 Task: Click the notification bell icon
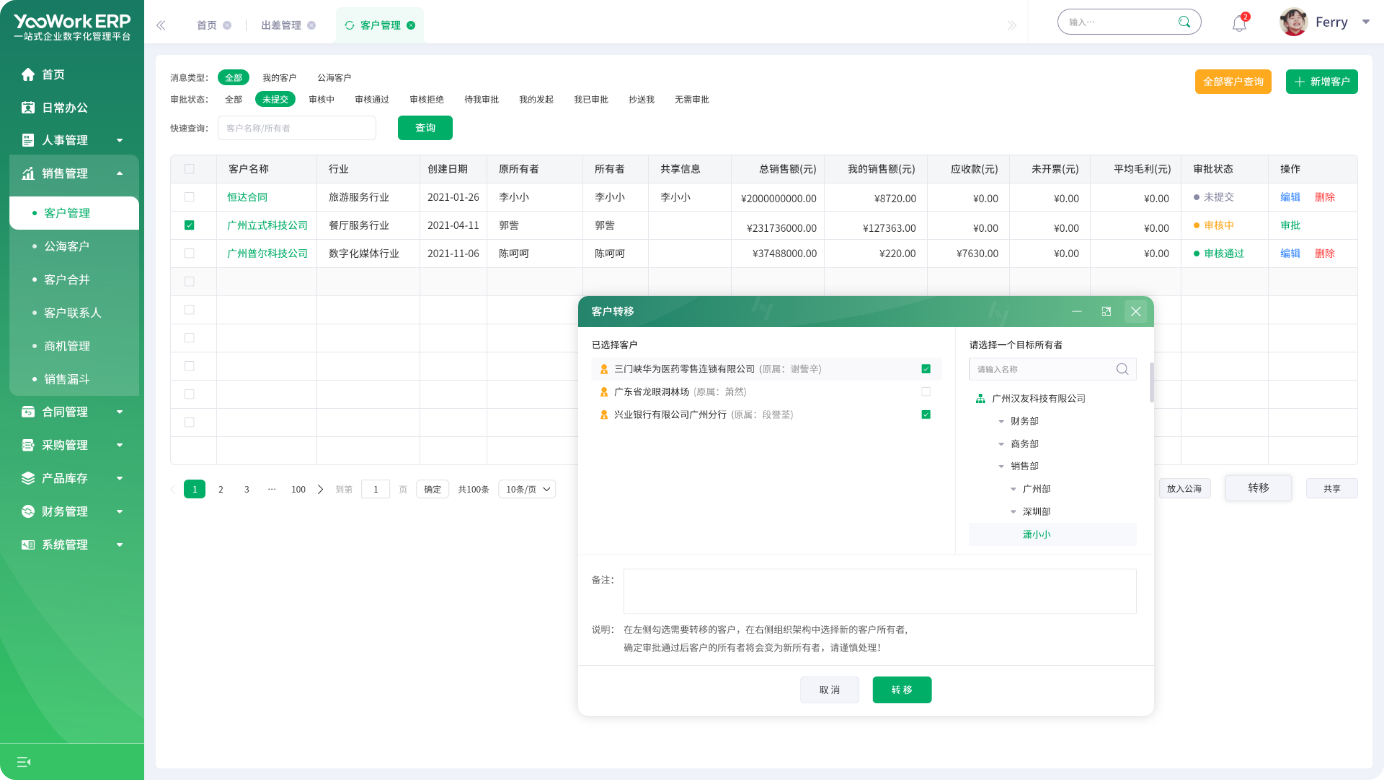1239,23
